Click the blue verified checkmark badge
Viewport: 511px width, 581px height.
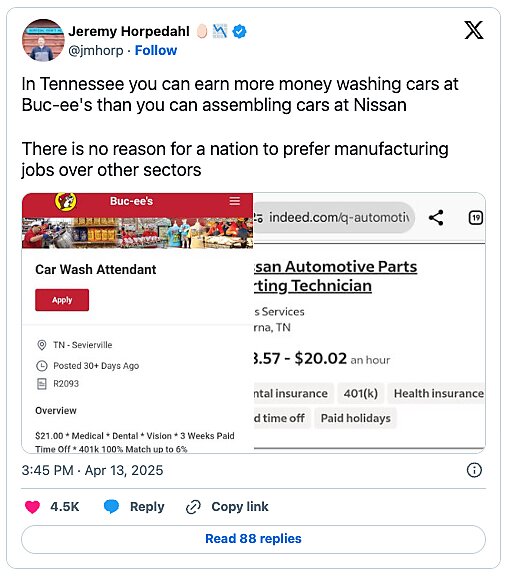[239, 31]
